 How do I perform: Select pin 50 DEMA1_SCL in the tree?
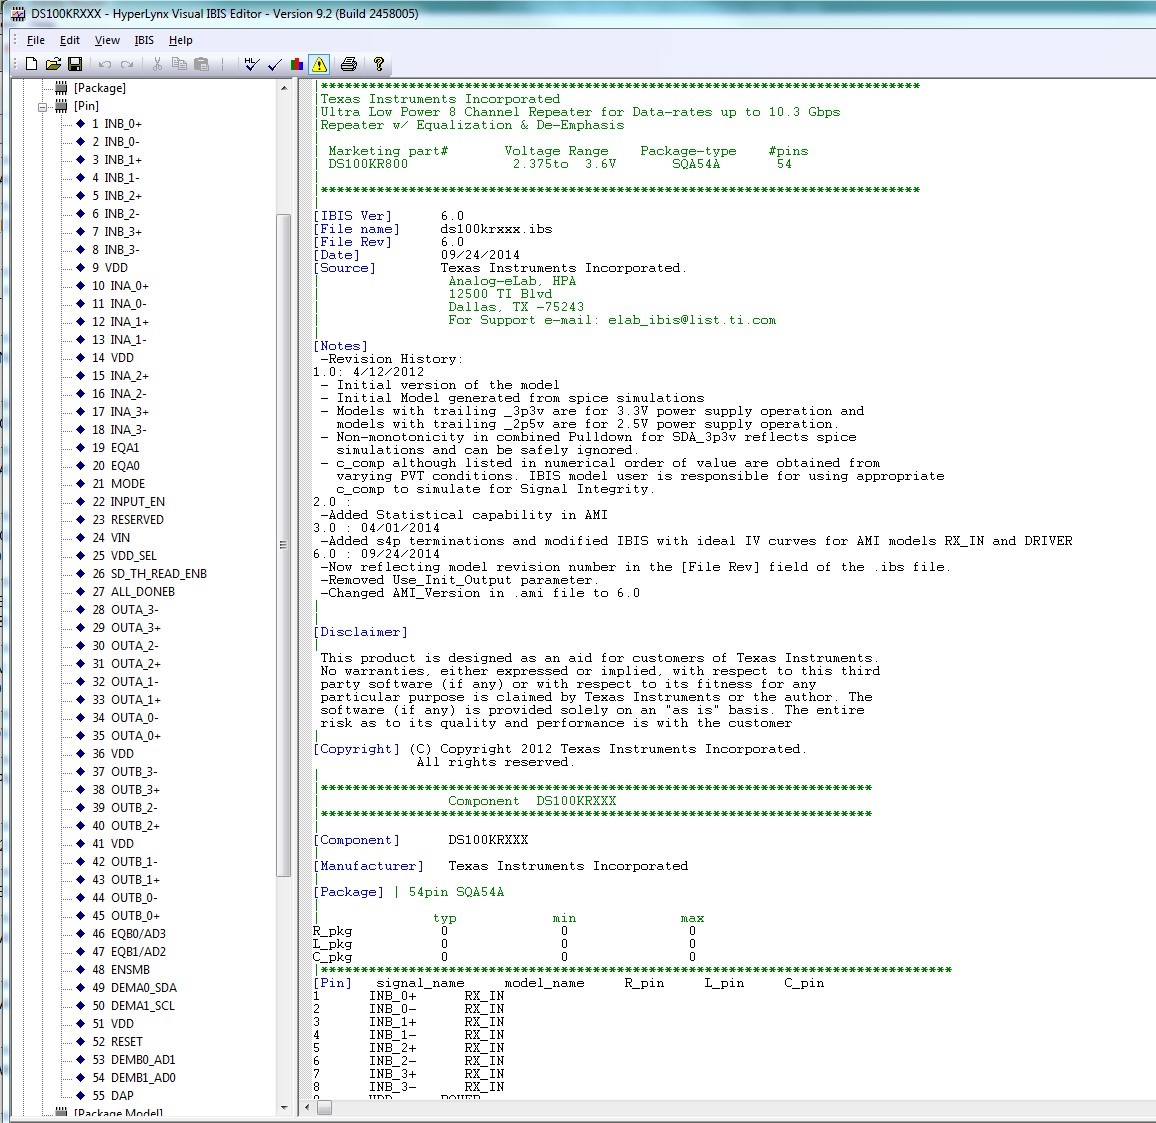[x=133, y=1006]
